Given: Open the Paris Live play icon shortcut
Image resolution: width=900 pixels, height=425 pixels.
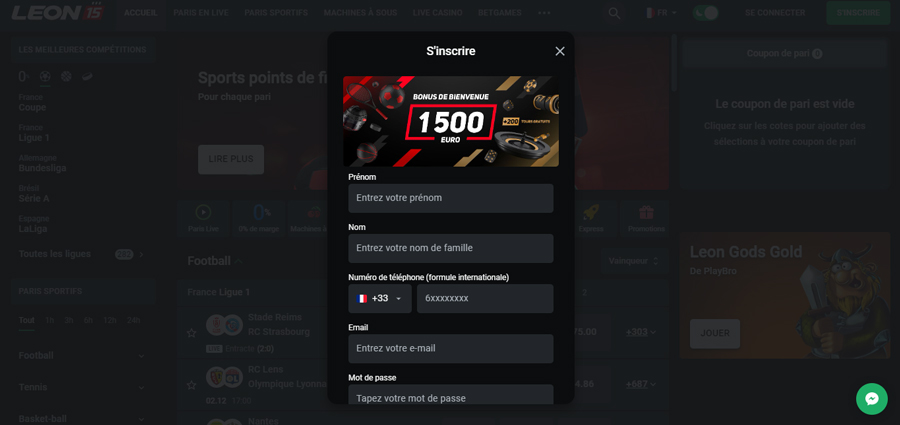Looking at the screenshot, I should (203, 212).
